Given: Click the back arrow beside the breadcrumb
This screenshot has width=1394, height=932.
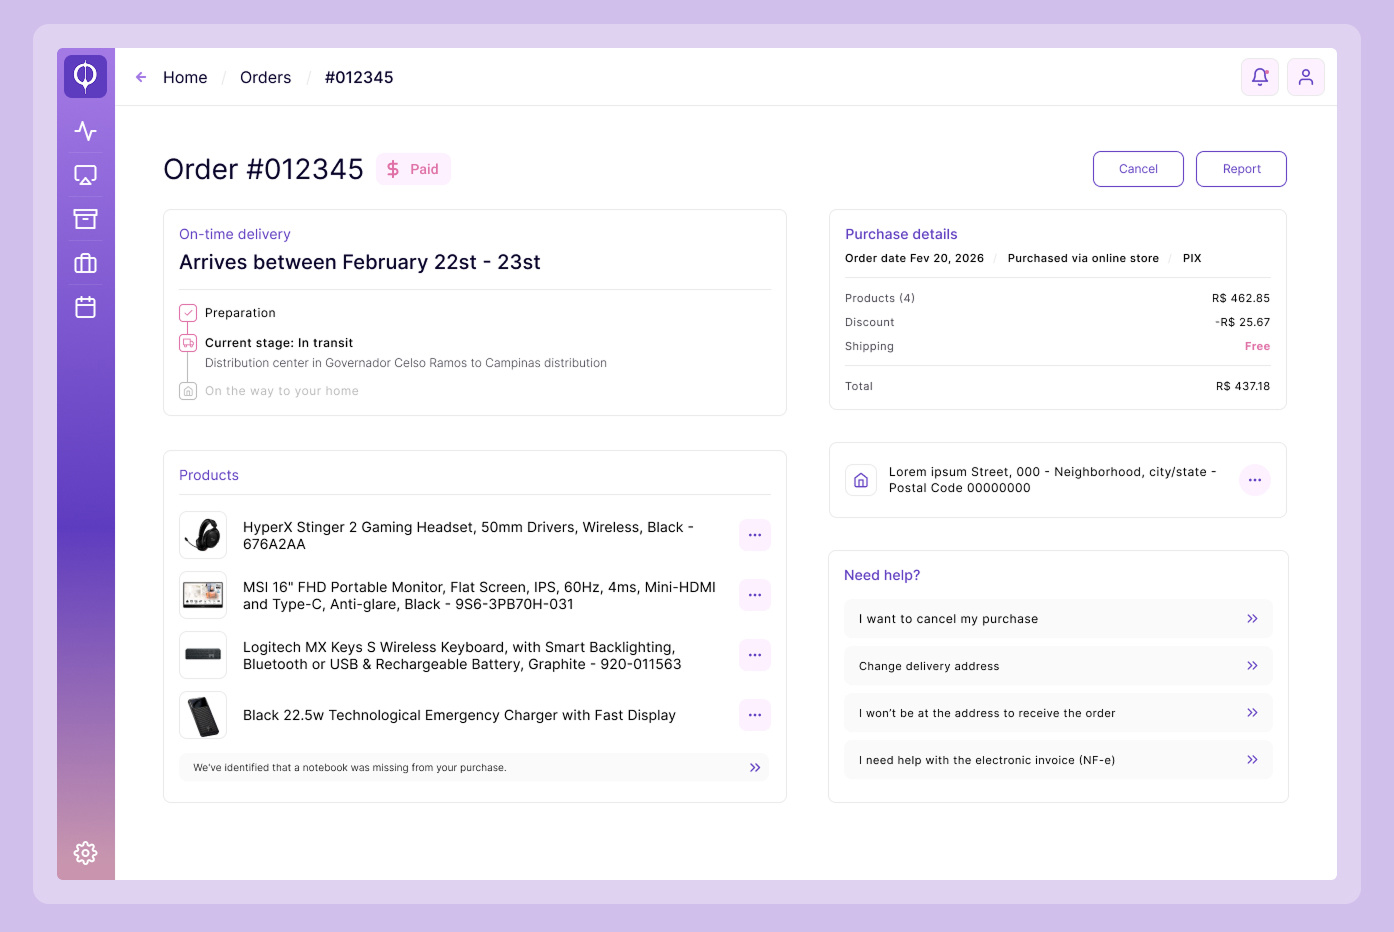Looking at the screenshot, I should pos(140,77).
